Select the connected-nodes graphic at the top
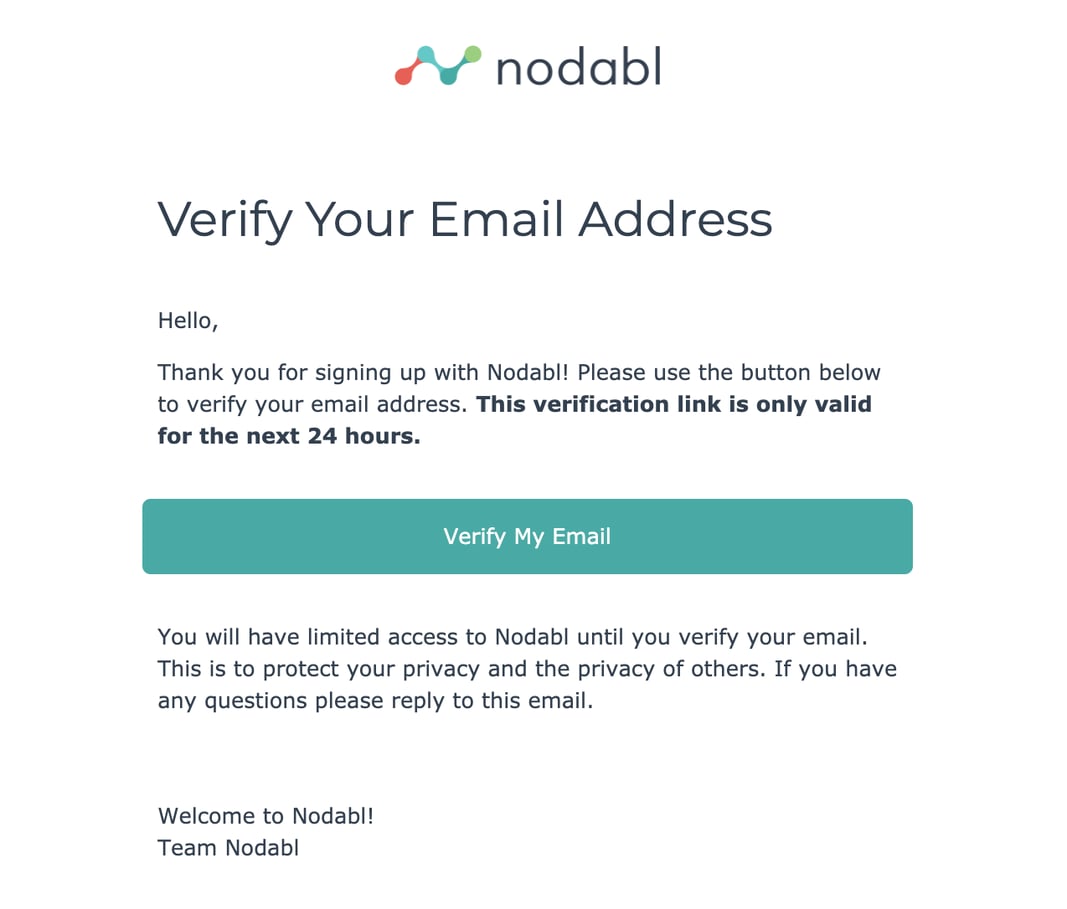 point(437,65)
